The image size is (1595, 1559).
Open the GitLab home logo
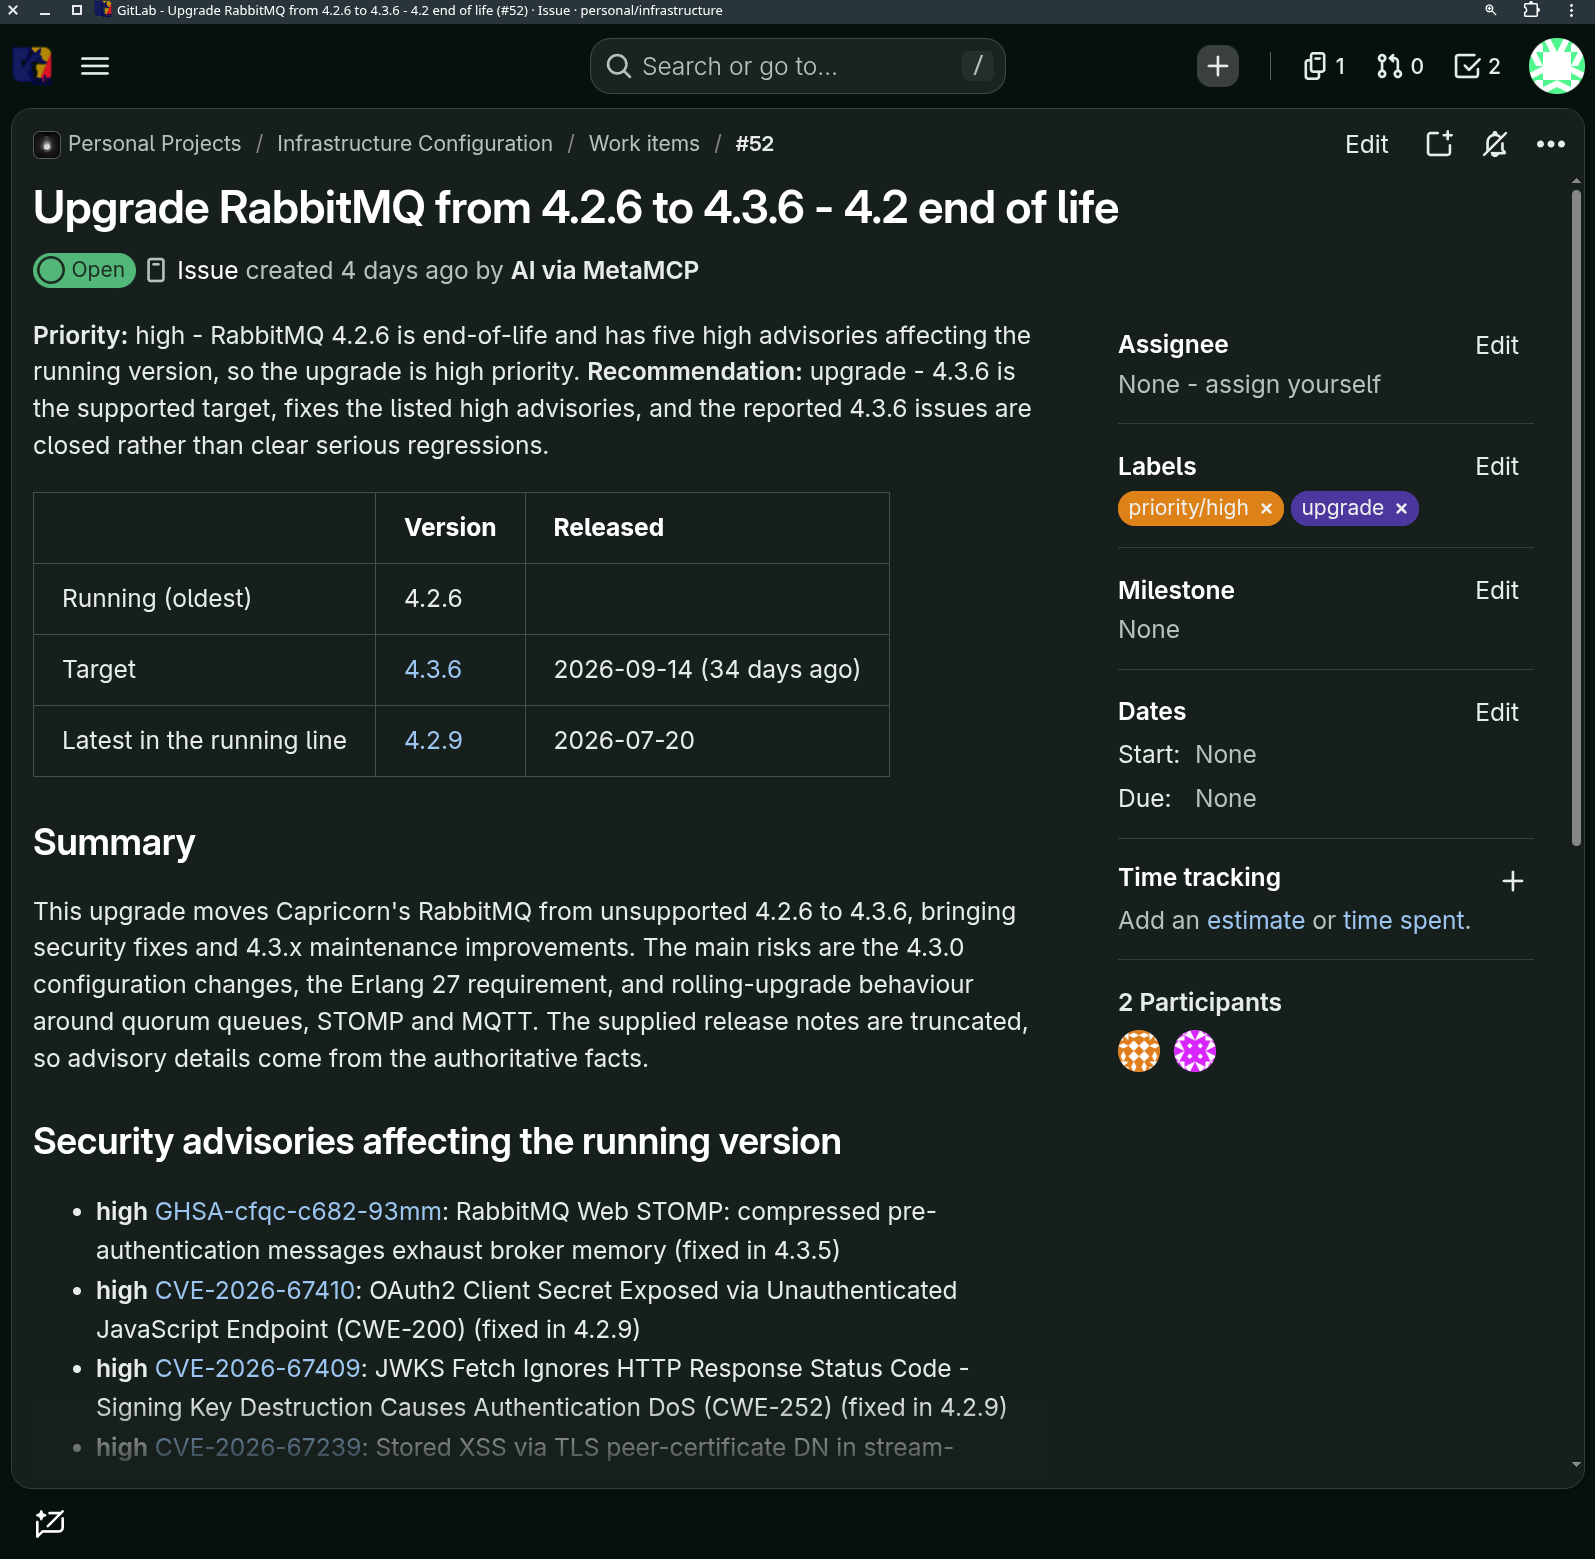click(32, 66)
